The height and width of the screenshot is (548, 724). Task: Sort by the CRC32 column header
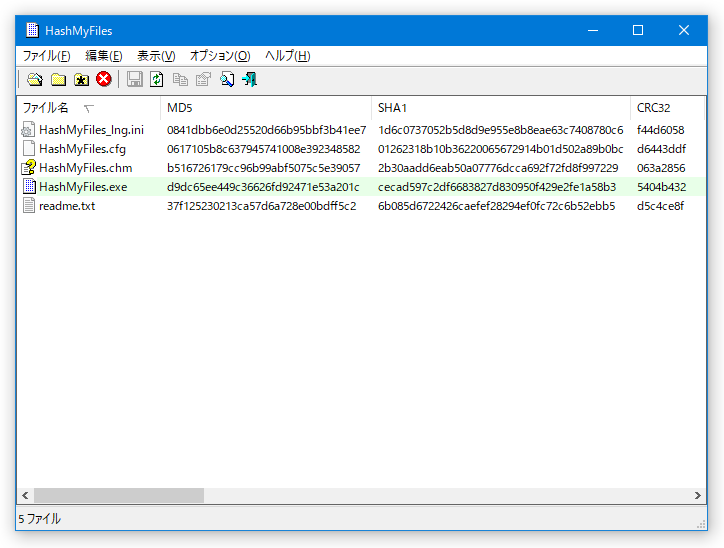[667, 108]
